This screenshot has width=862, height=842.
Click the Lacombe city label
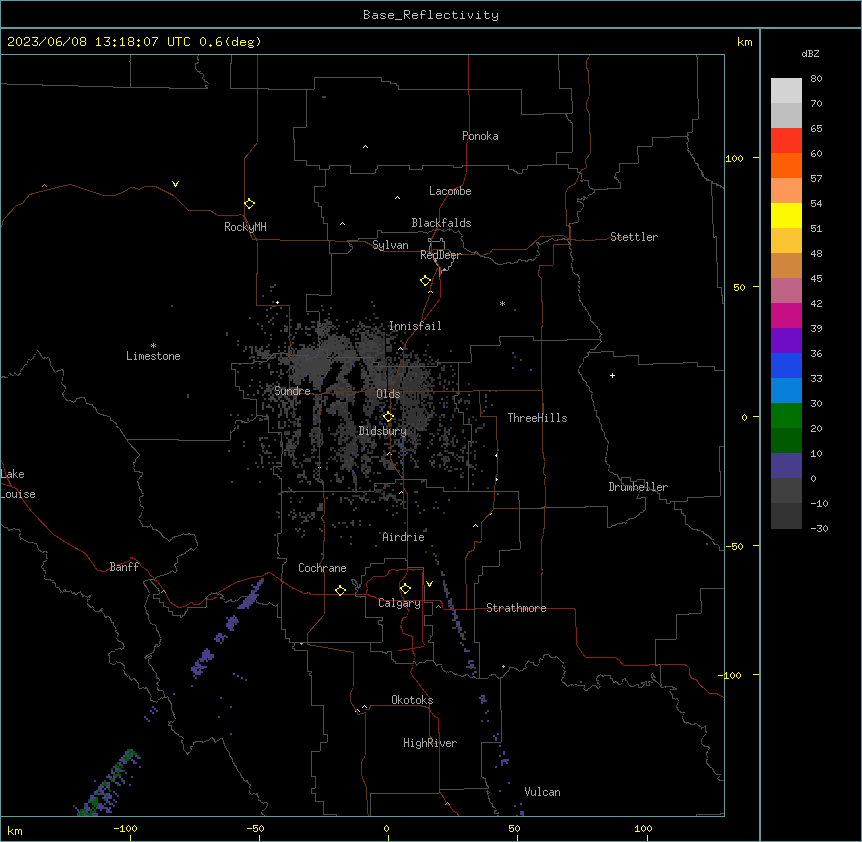pyautogui.click(x=450, y=191)
